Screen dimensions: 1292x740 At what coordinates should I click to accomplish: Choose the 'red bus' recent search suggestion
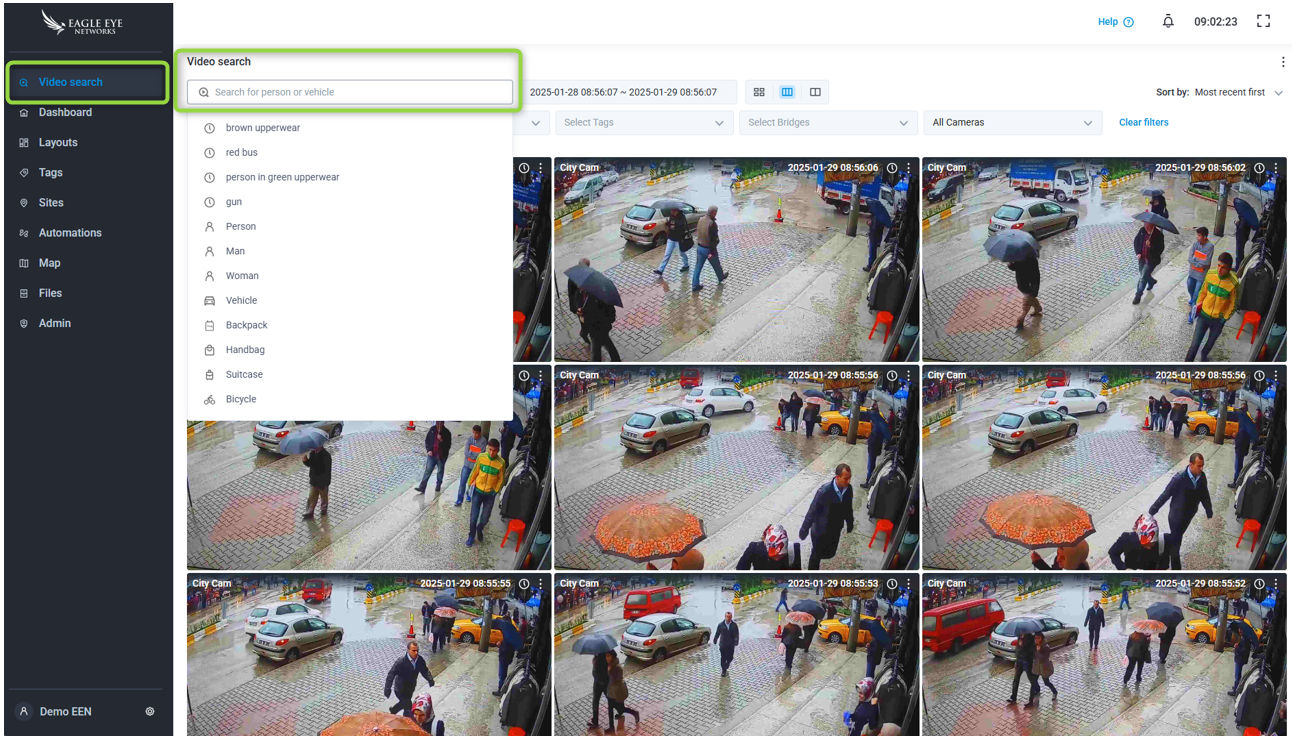tap(241, 153)
